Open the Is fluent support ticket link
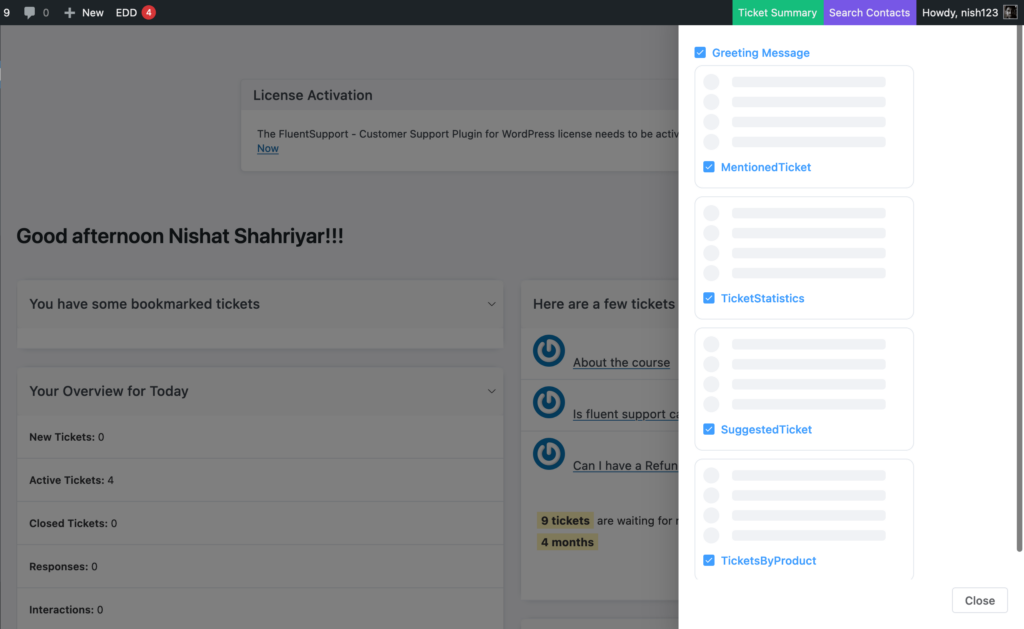 (626, 414)
